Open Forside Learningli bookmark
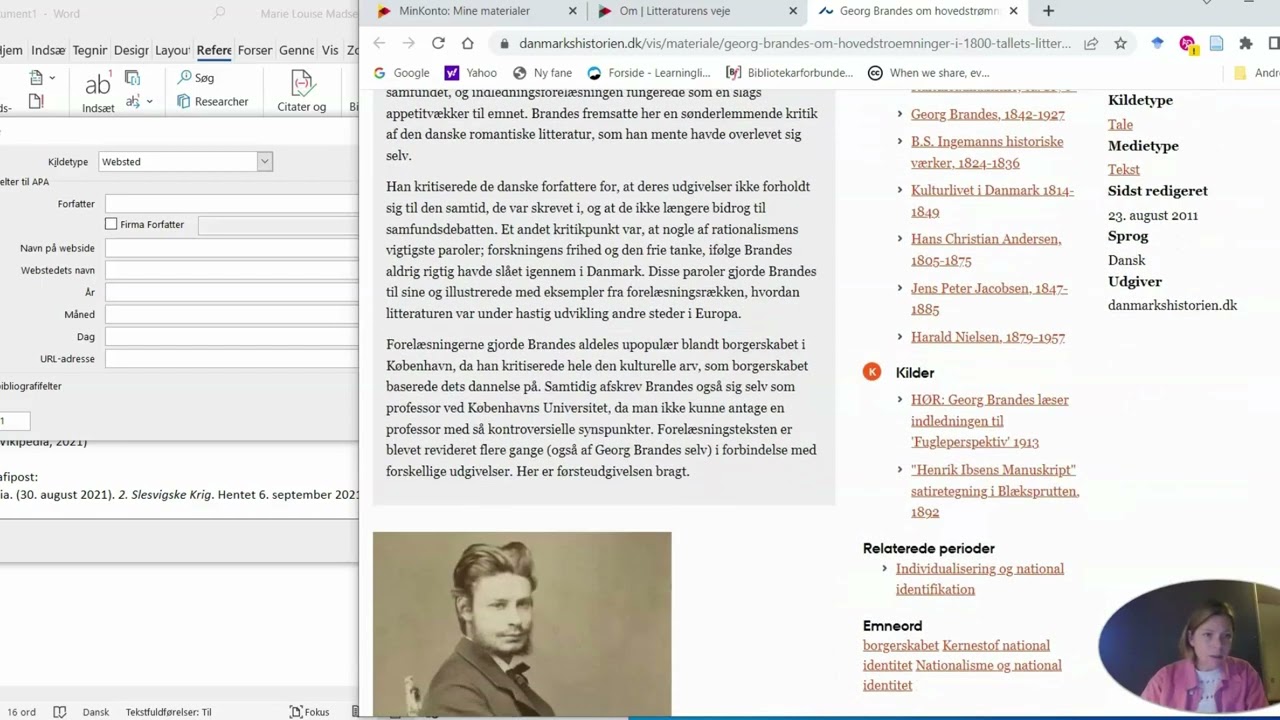The width and height of the screenshot is (1280, 720). (648, 73)
